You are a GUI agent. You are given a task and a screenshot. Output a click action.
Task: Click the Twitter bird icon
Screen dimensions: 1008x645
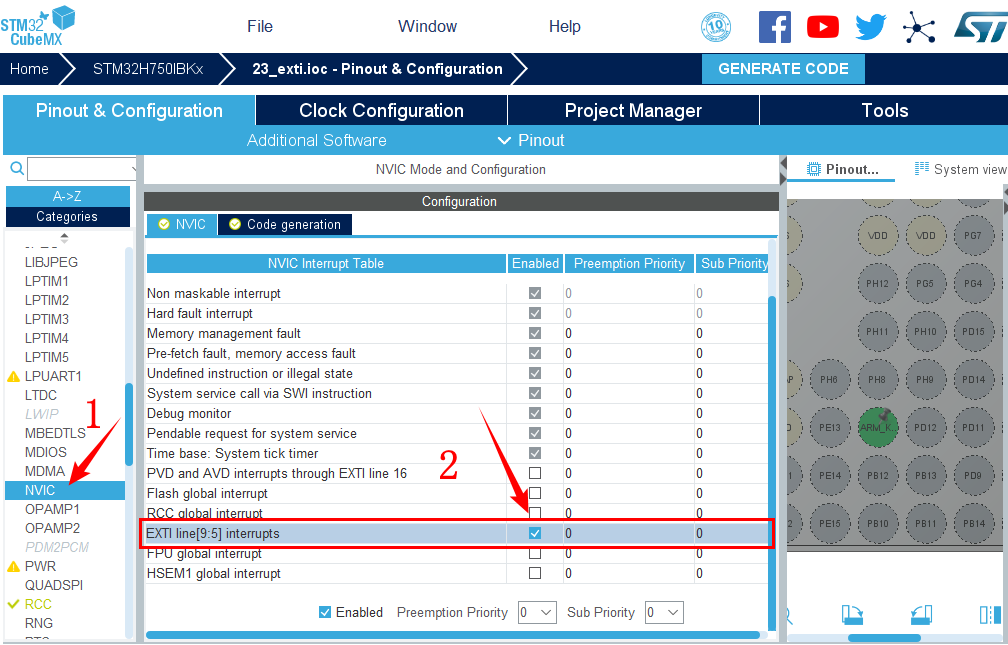[870, 27]
